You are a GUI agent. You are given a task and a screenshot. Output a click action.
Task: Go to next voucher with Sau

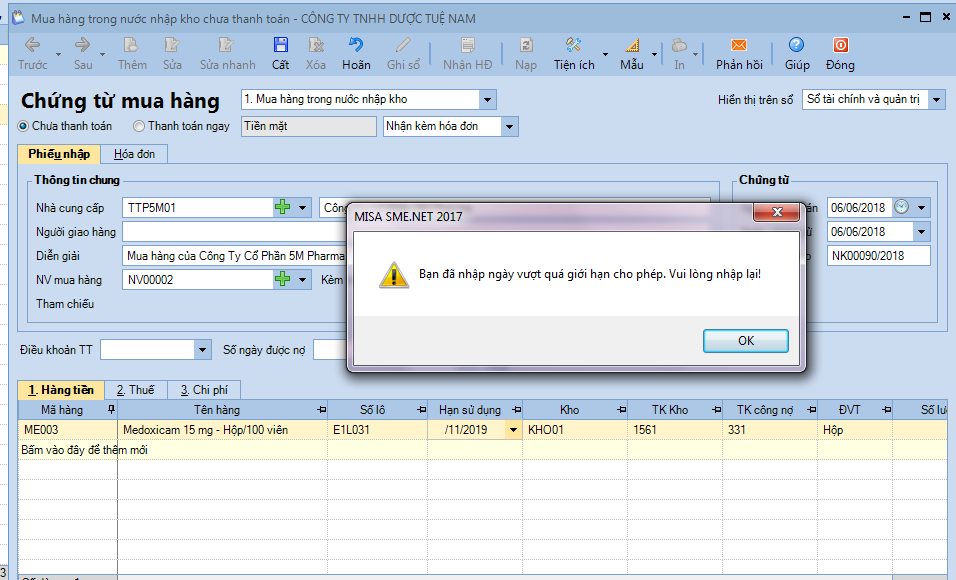point(82,45)
